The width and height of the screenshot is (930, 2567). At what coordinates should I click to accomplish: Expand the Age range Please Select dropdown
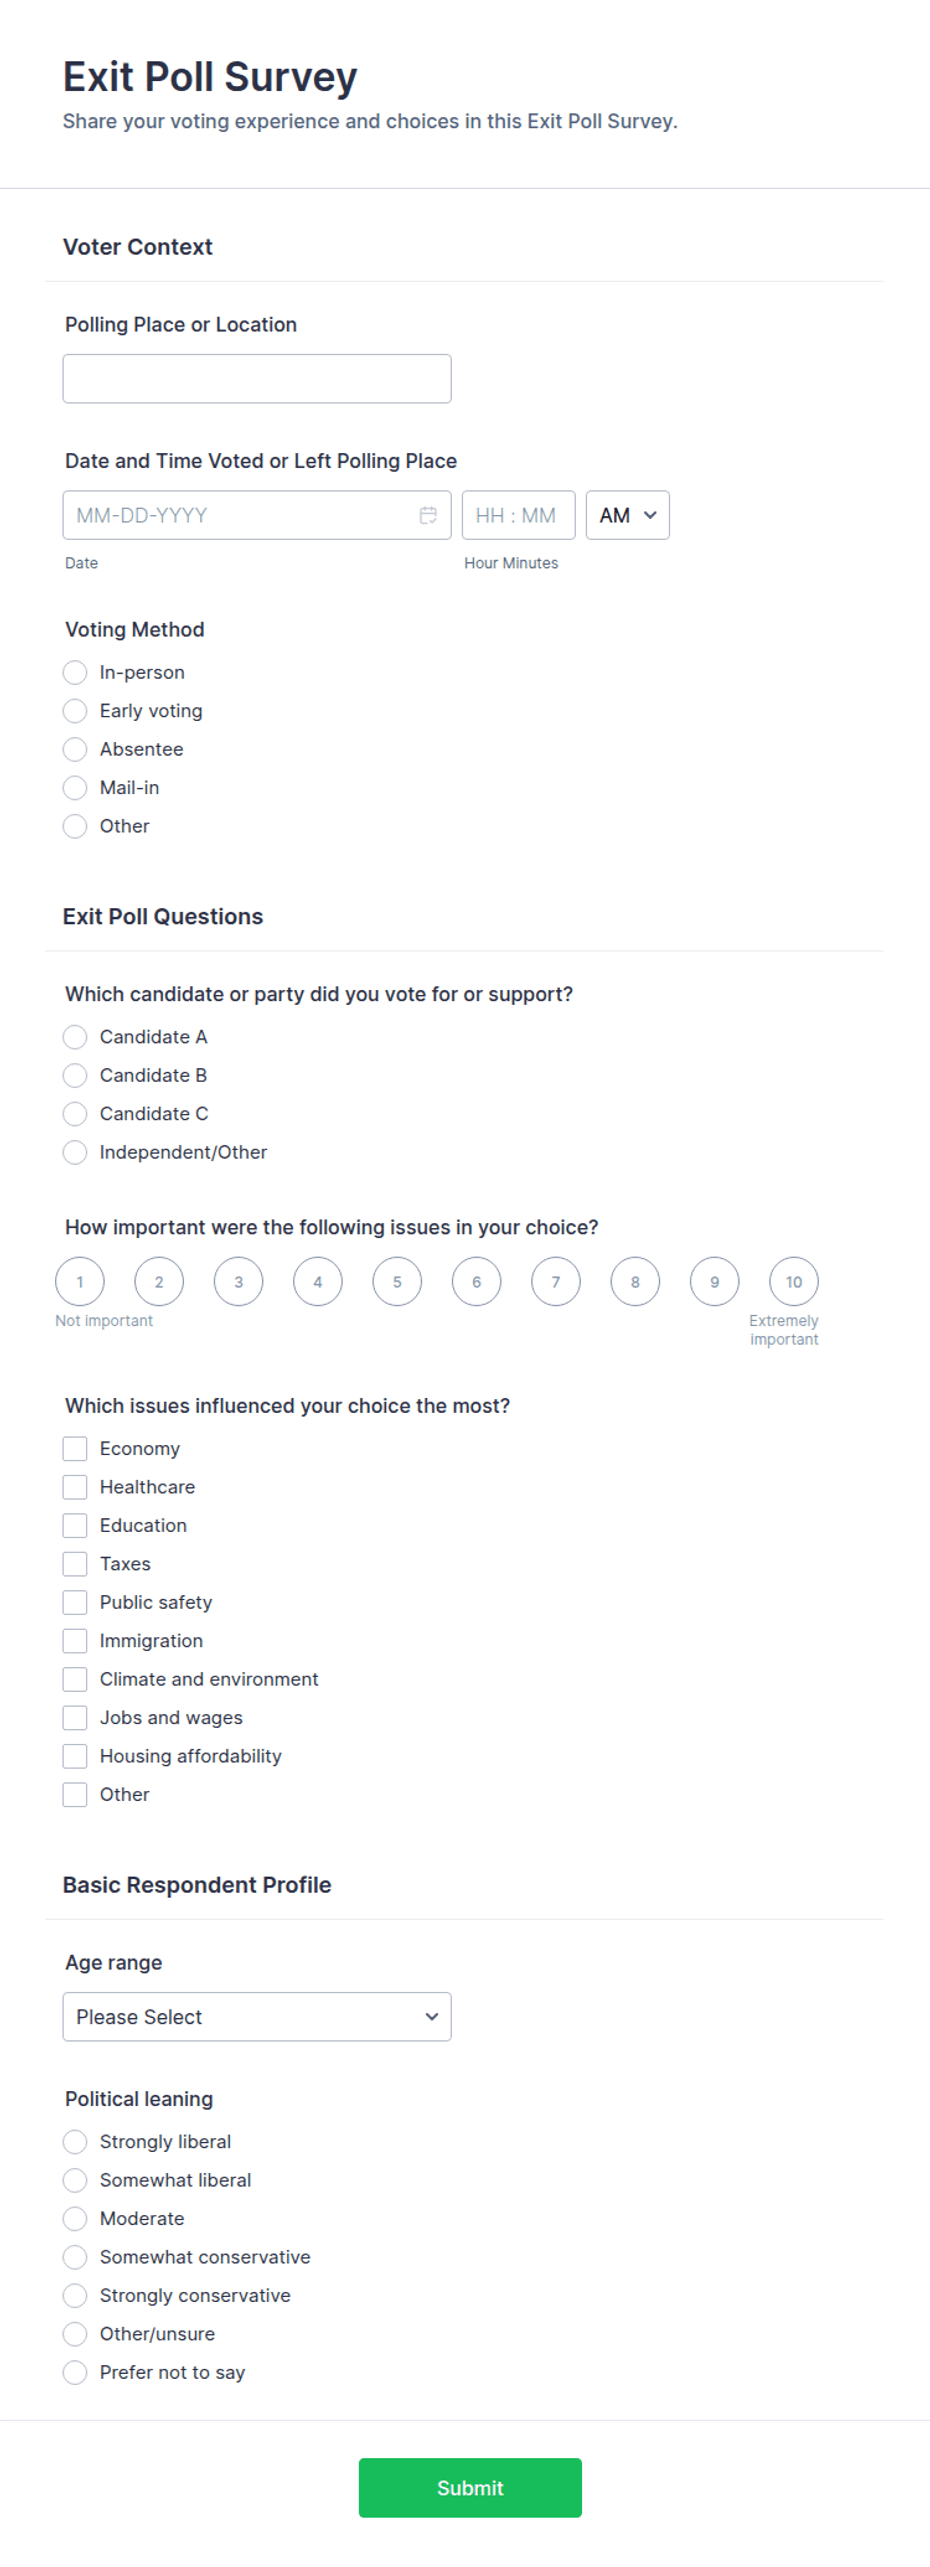257,2016
